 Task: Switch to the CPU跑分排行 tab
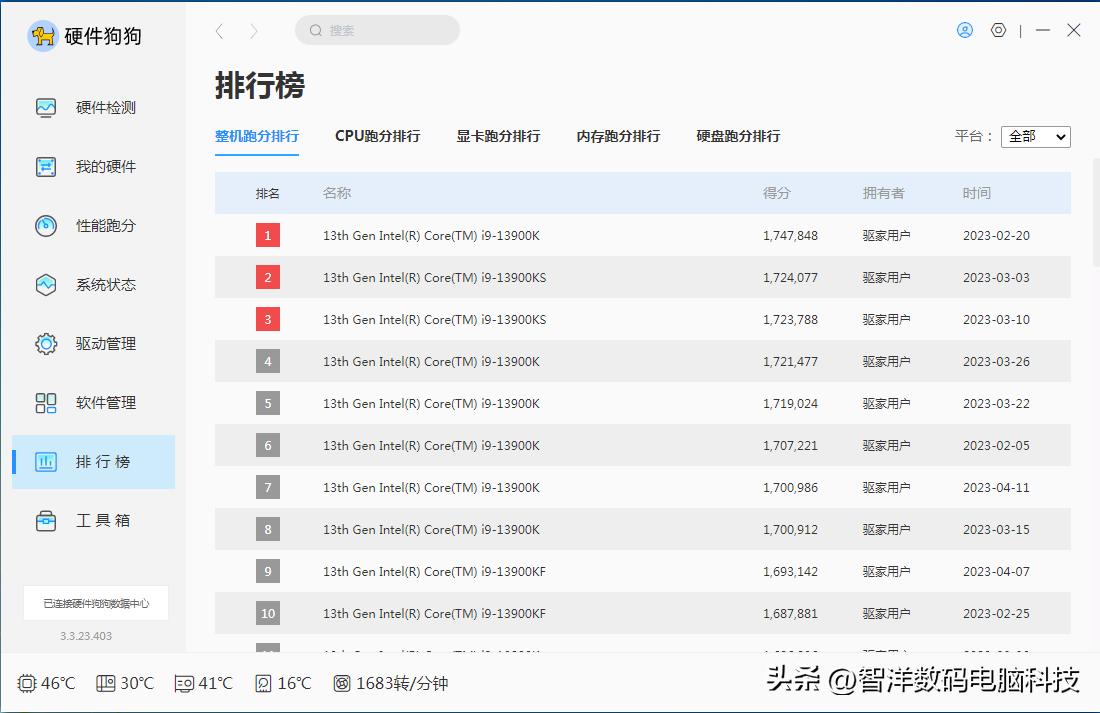378,136
